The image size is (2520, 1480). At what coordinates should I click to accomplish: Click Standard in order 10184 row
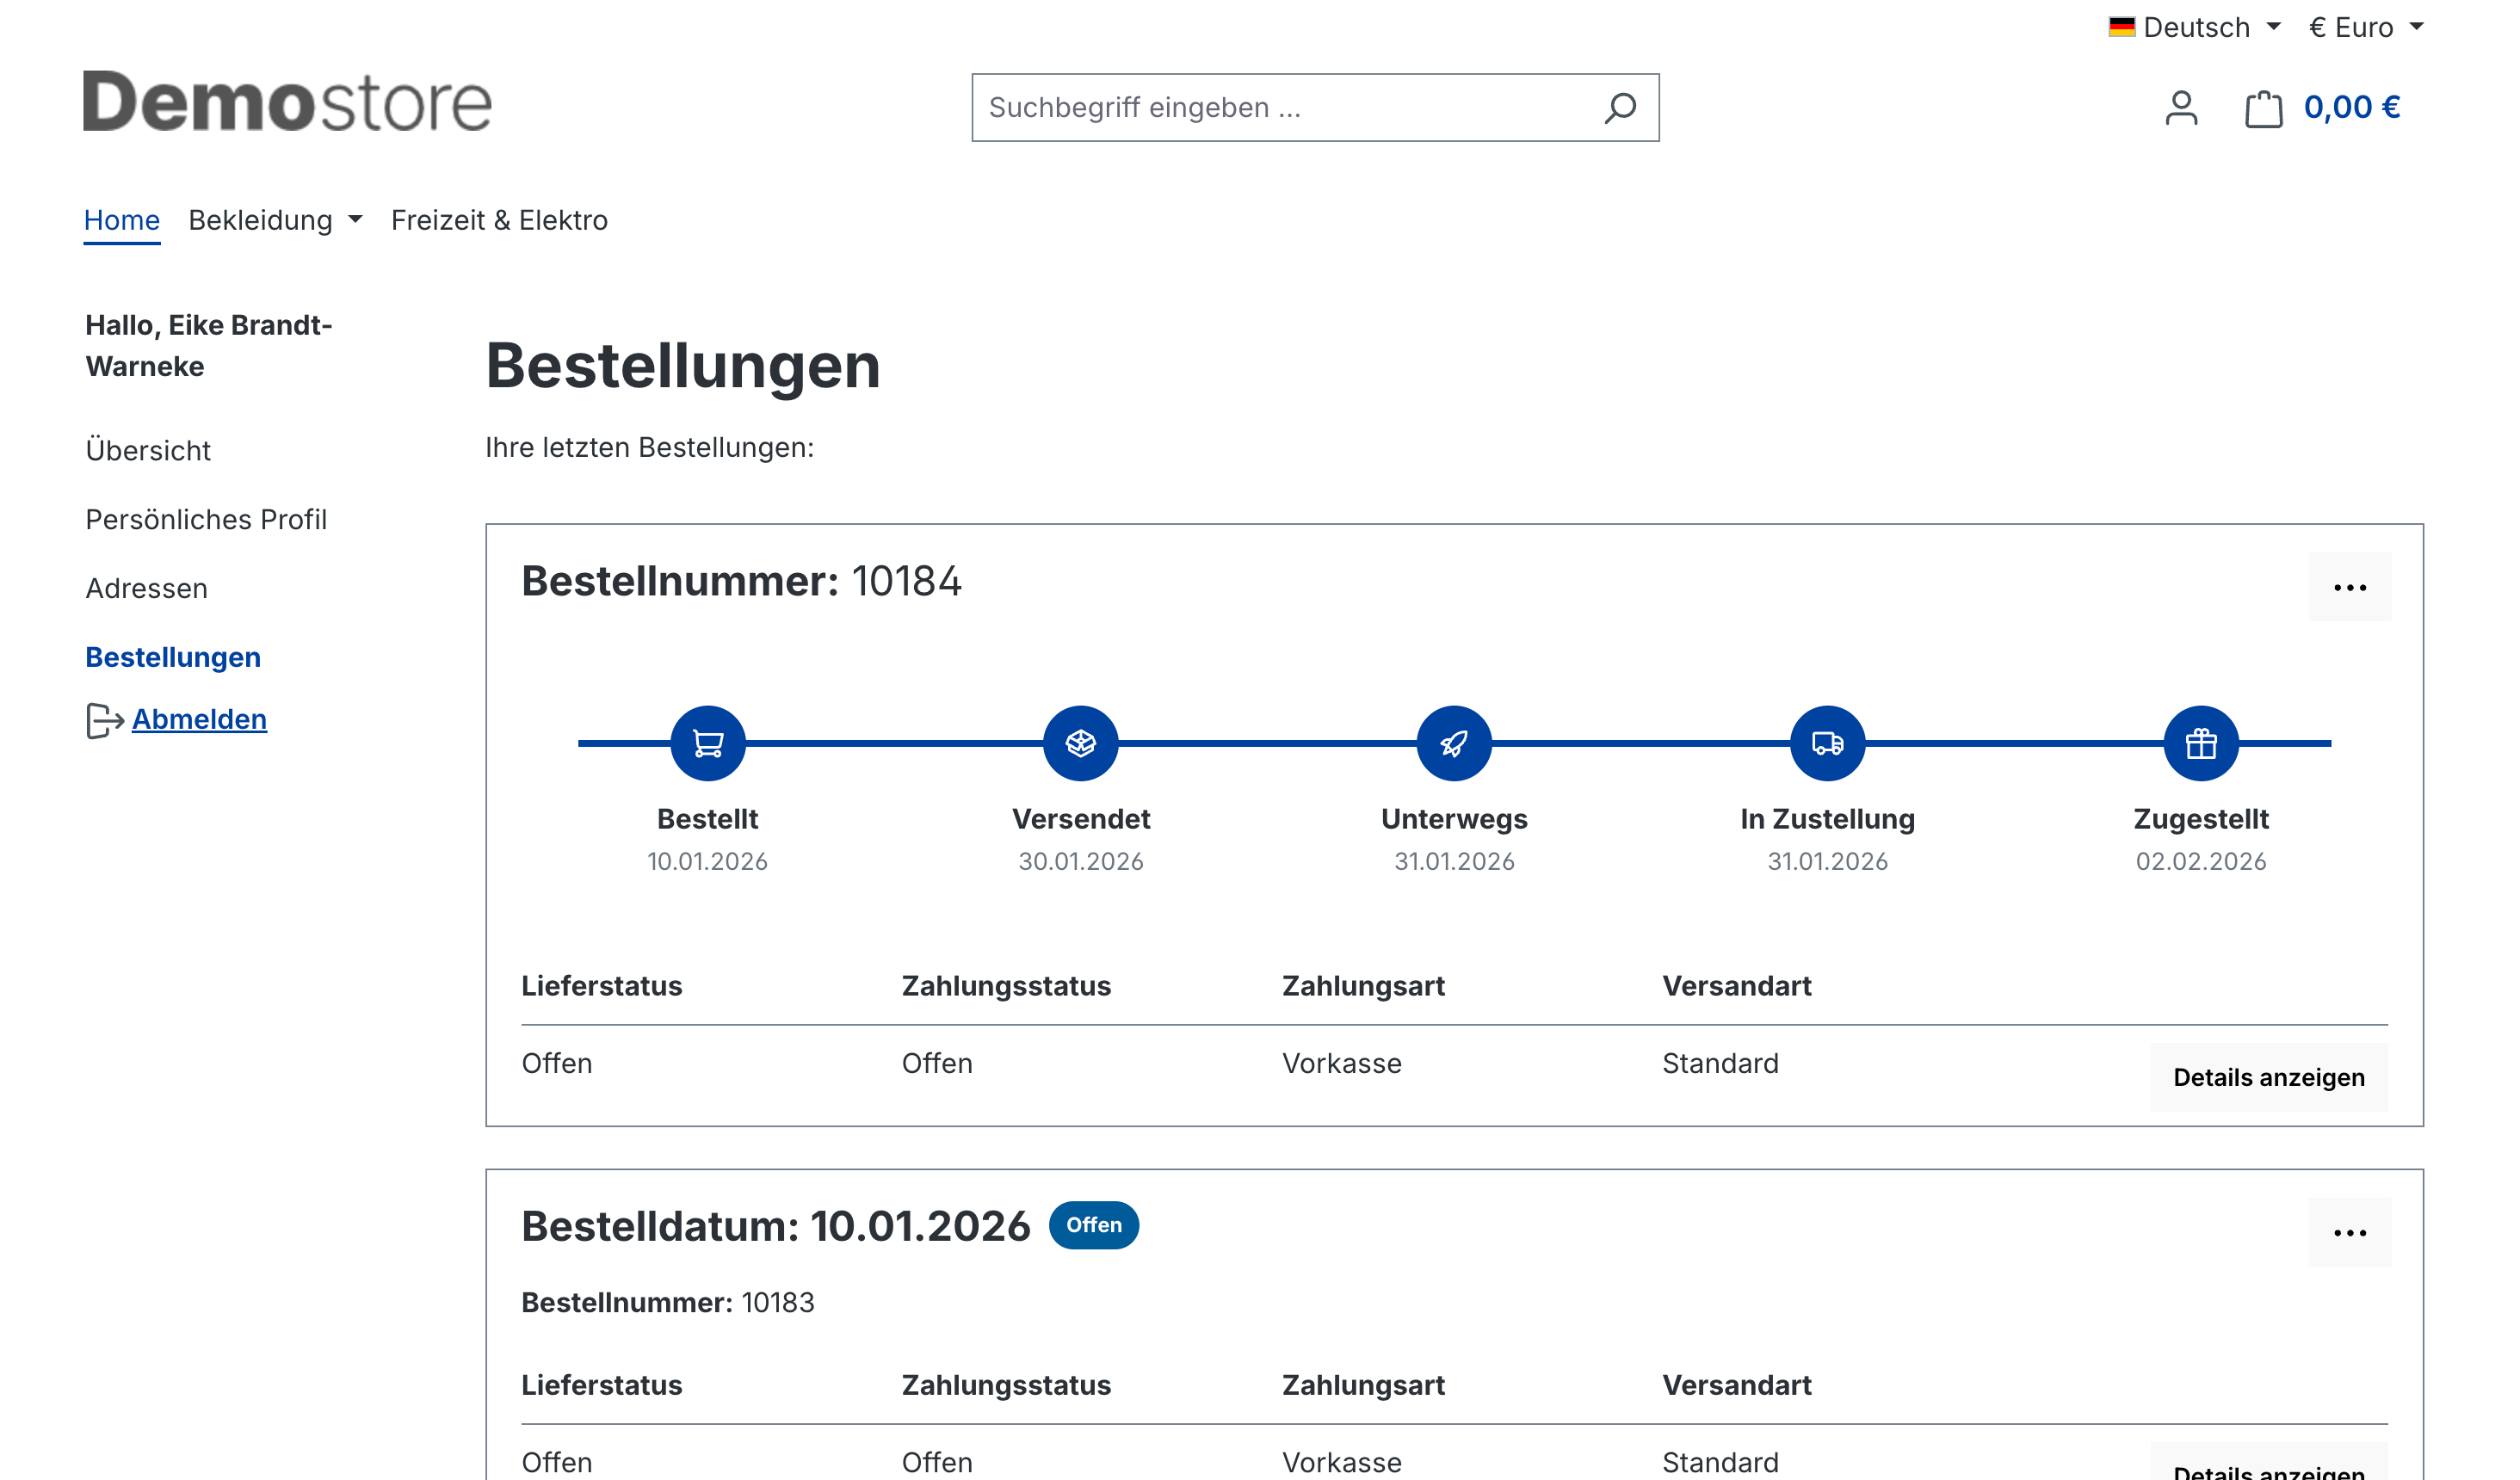click(x=1720, y=1063)
